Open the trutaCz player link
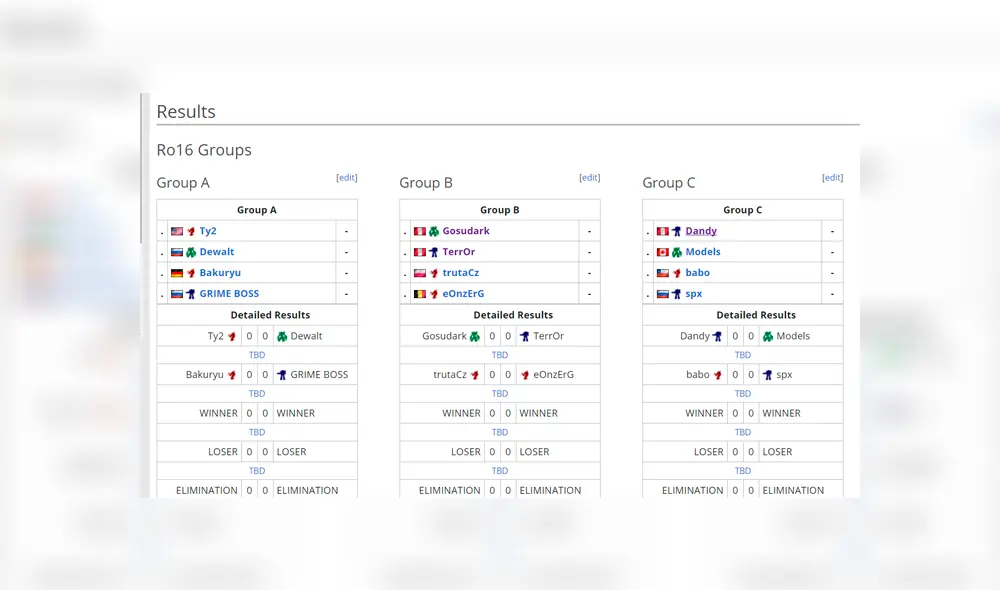The height and width of the screenshot is (590, 1000). click(461, 272)
